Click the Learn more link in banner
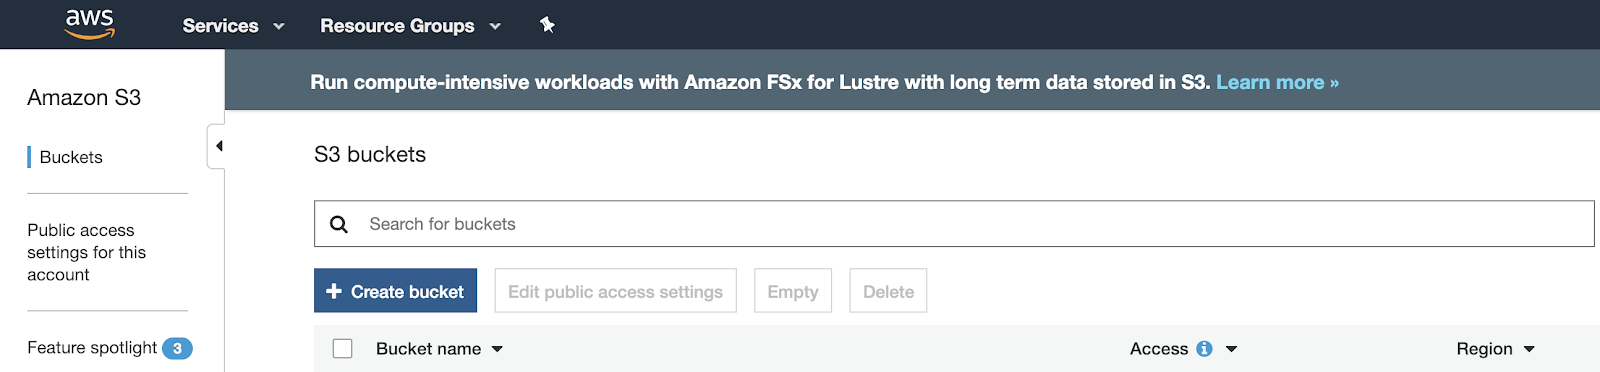Viewport: 1600px width, 372px height. pos(1277,82)
